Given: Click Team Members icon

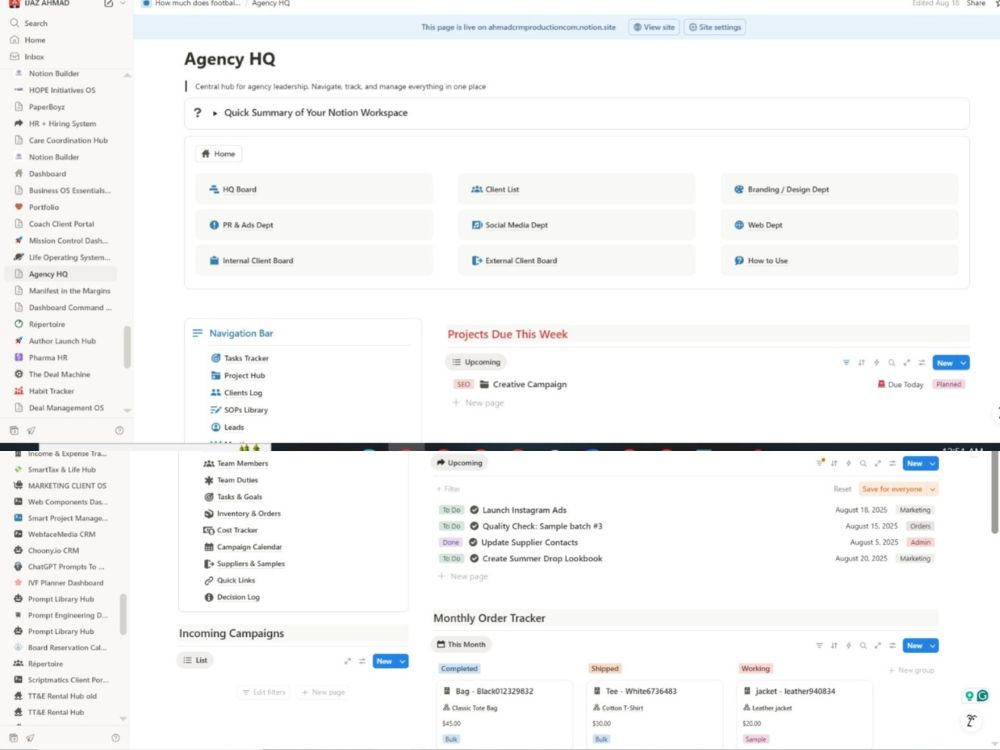Looking at the screenshot, I should click(209, 463).
